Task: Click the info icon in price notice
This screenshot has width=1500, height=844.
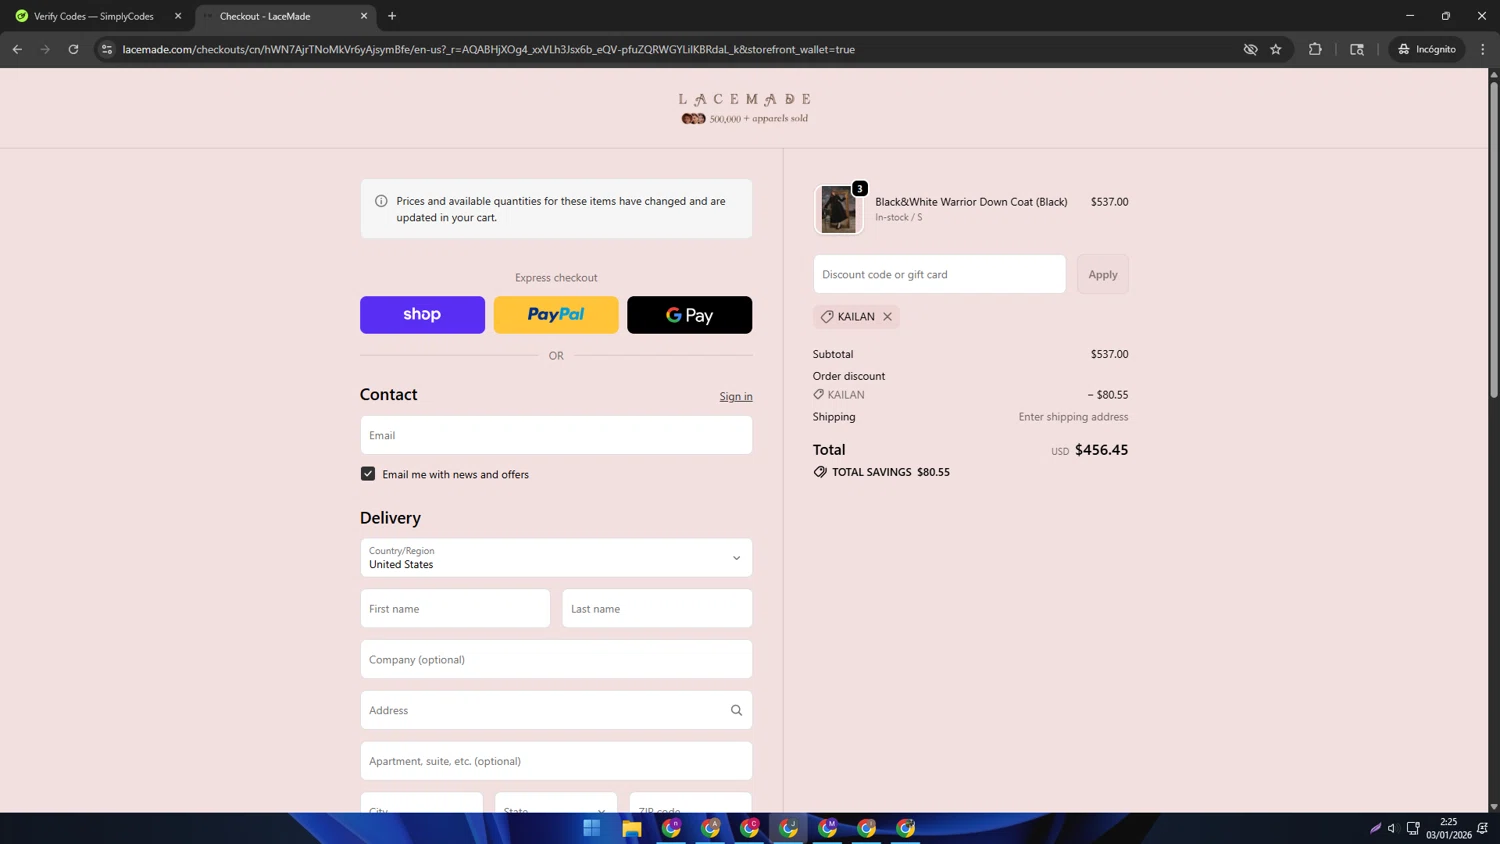Action: 381,201
